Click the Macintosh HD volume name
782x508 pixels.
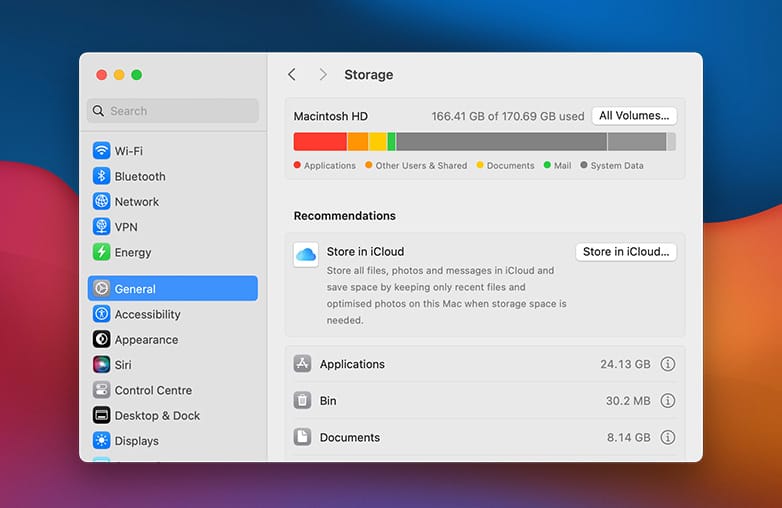[331, 116]
